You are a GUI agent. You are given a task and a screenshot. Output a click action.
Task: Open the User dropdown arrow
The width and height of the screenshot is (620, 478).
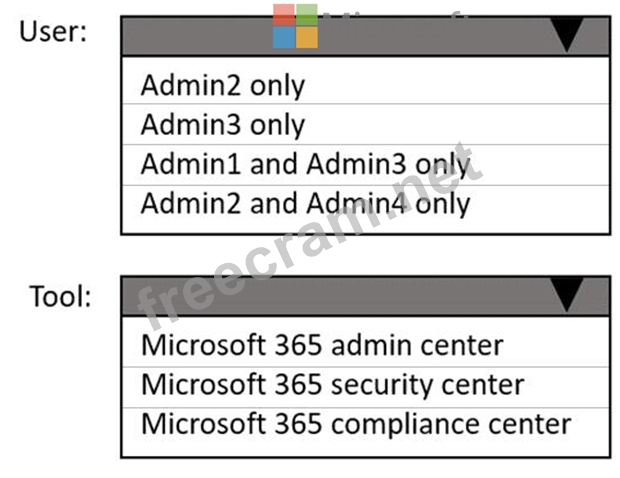pos(566,36)
